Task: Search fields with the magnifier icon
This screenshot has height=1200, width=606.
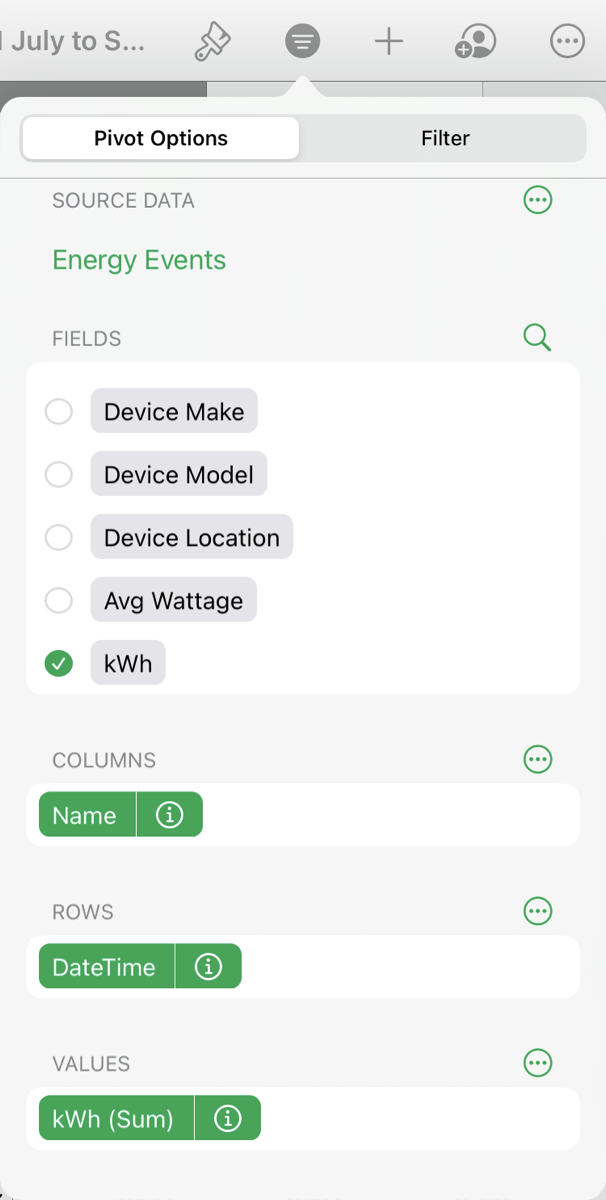Action: point(537,338)
